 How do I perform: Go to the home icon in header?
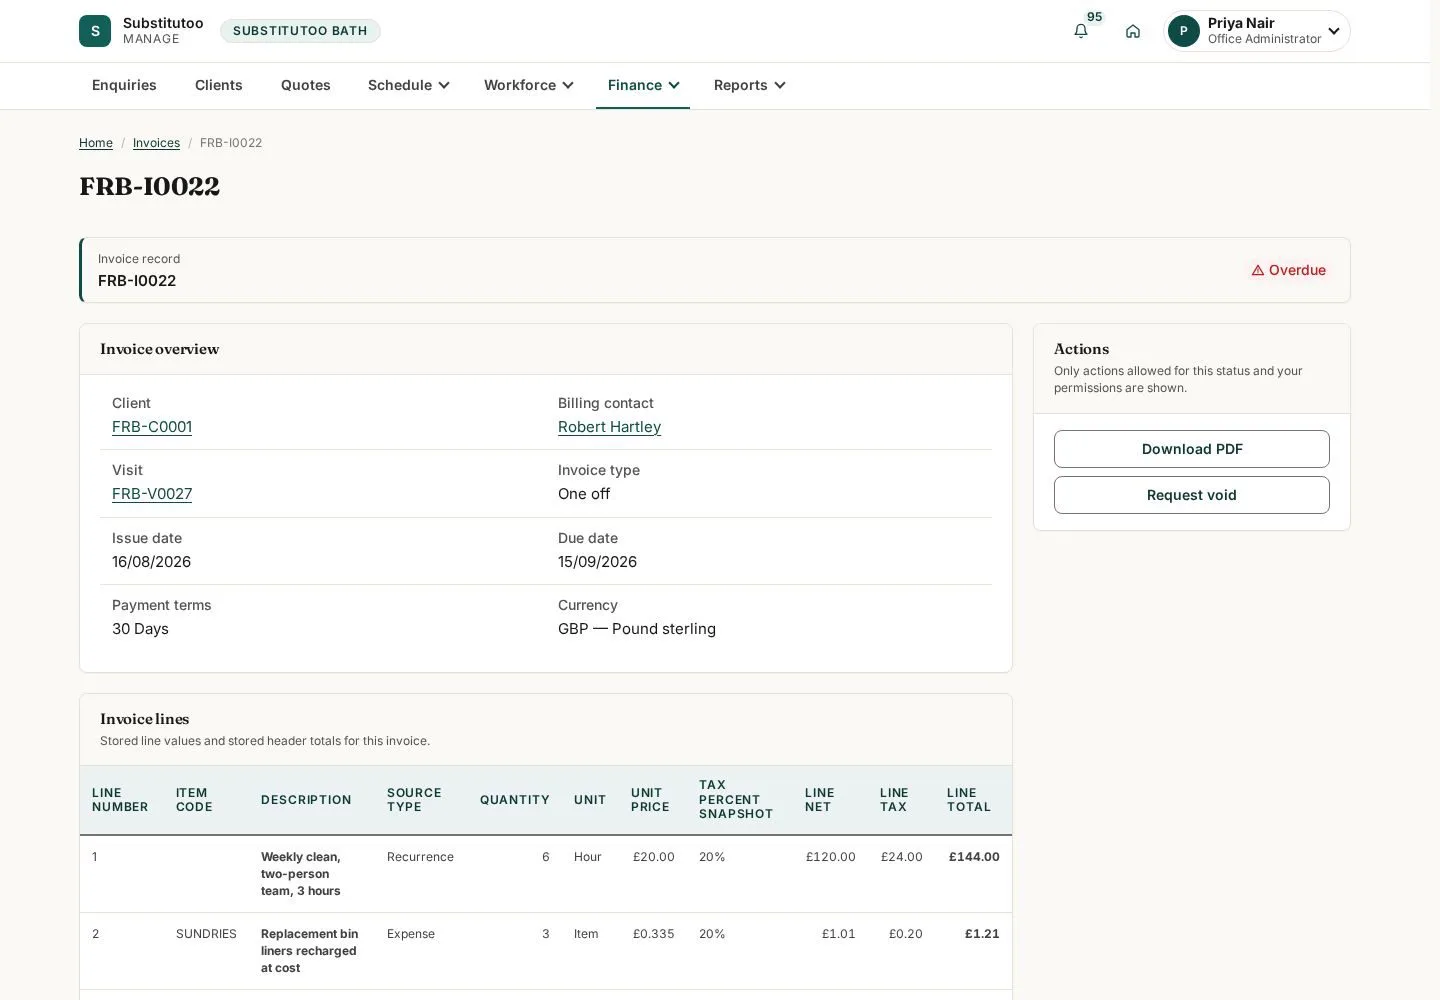point(1133,31)
